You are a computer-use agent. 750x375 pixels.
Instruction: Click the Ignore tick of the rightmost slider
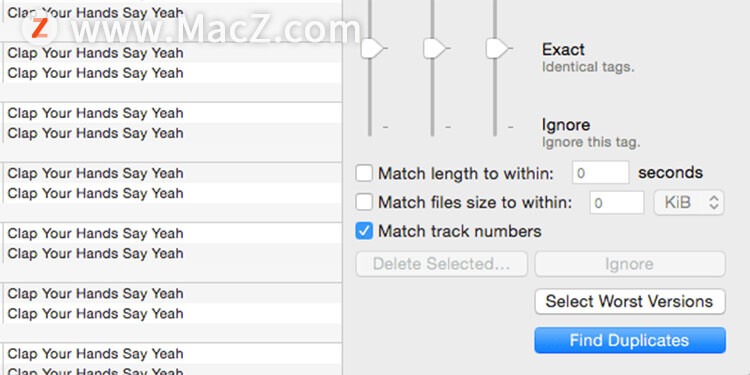(510, 127)
